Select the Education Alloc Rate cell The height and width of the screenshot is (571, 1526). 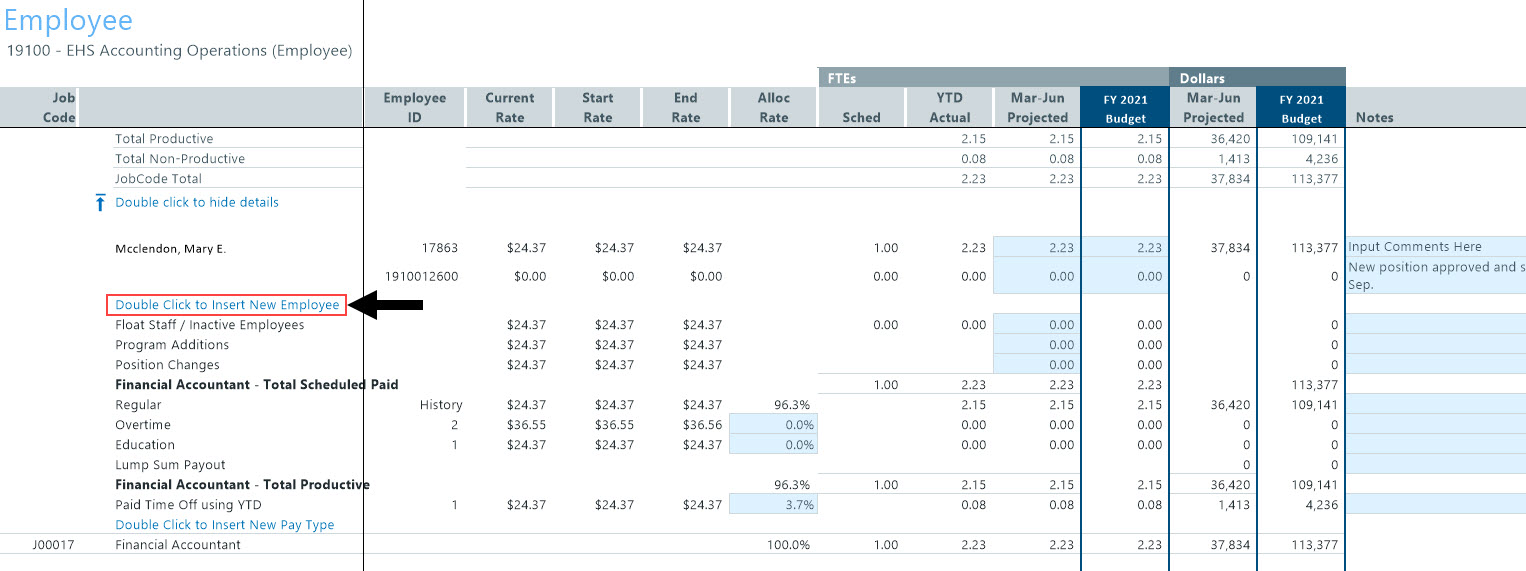point(773,445)
